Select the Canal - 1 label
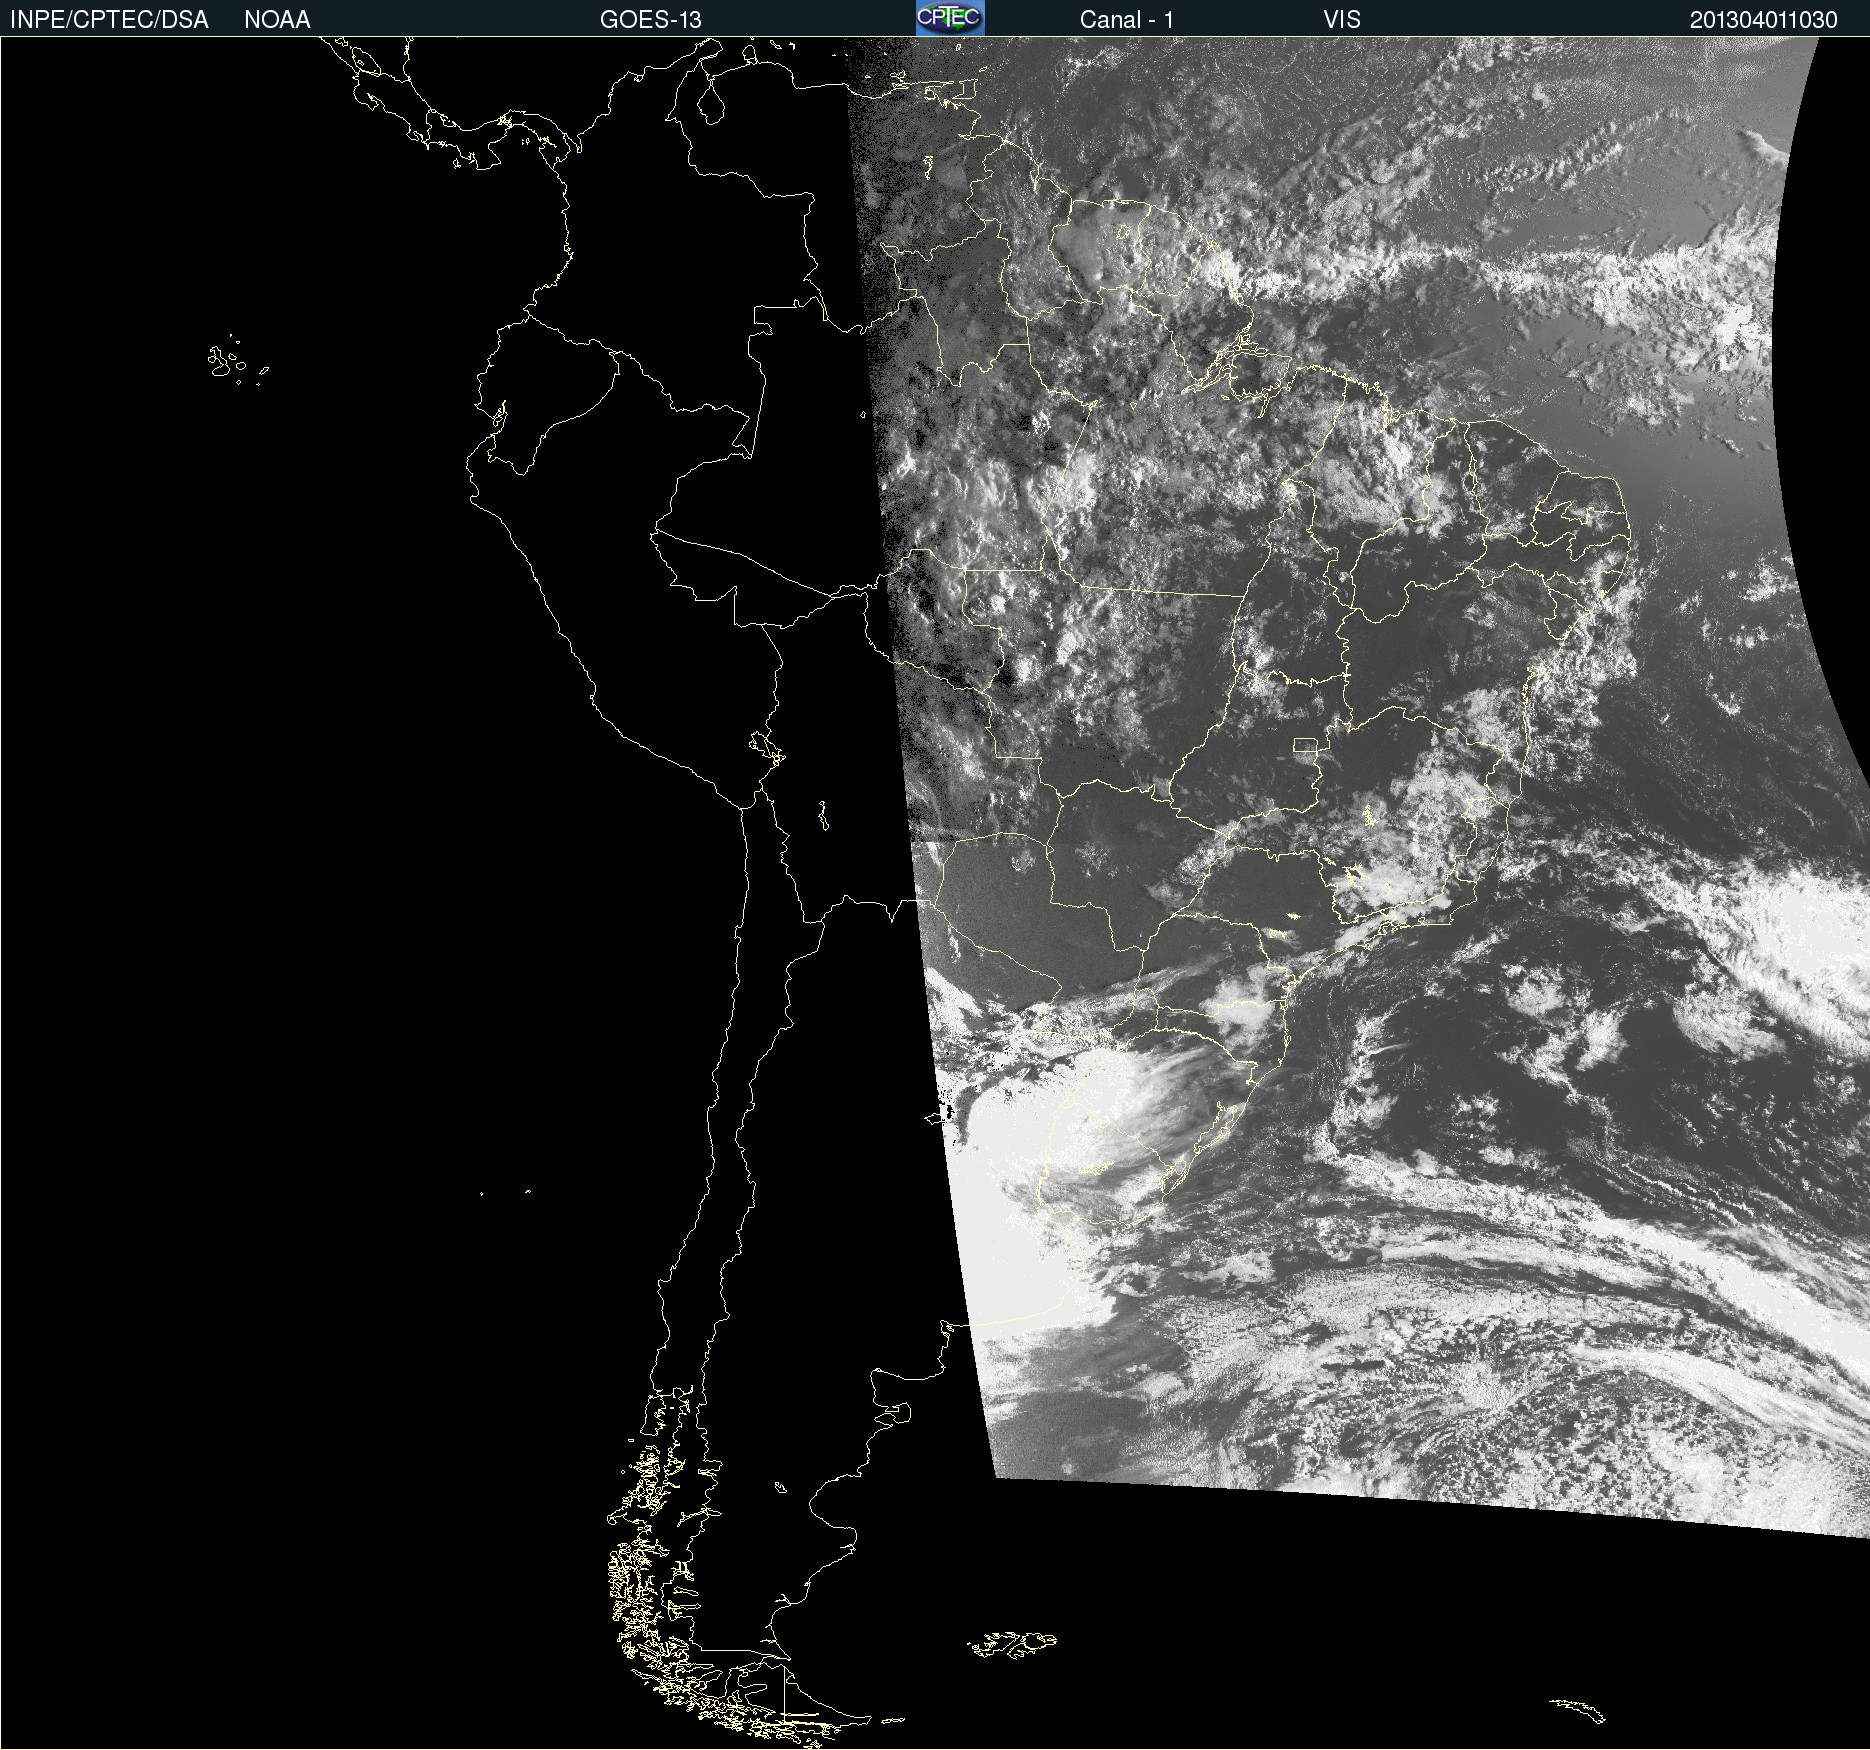Viewport: 1870px width, 1750px height. (x=1127, y=20)
